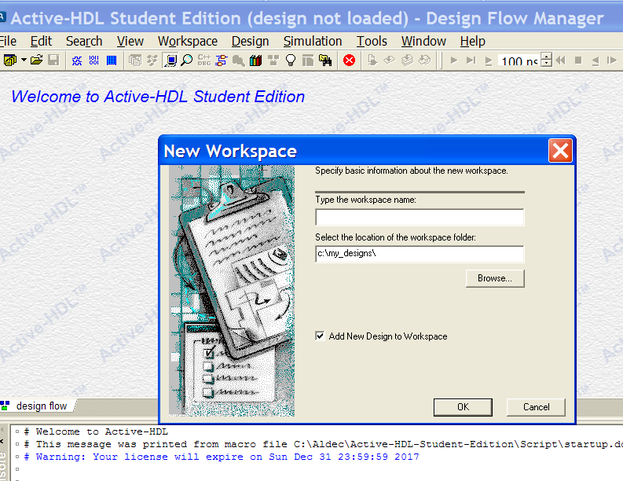Click the Browse... button

pyautogui.click(x=495, y=278)
